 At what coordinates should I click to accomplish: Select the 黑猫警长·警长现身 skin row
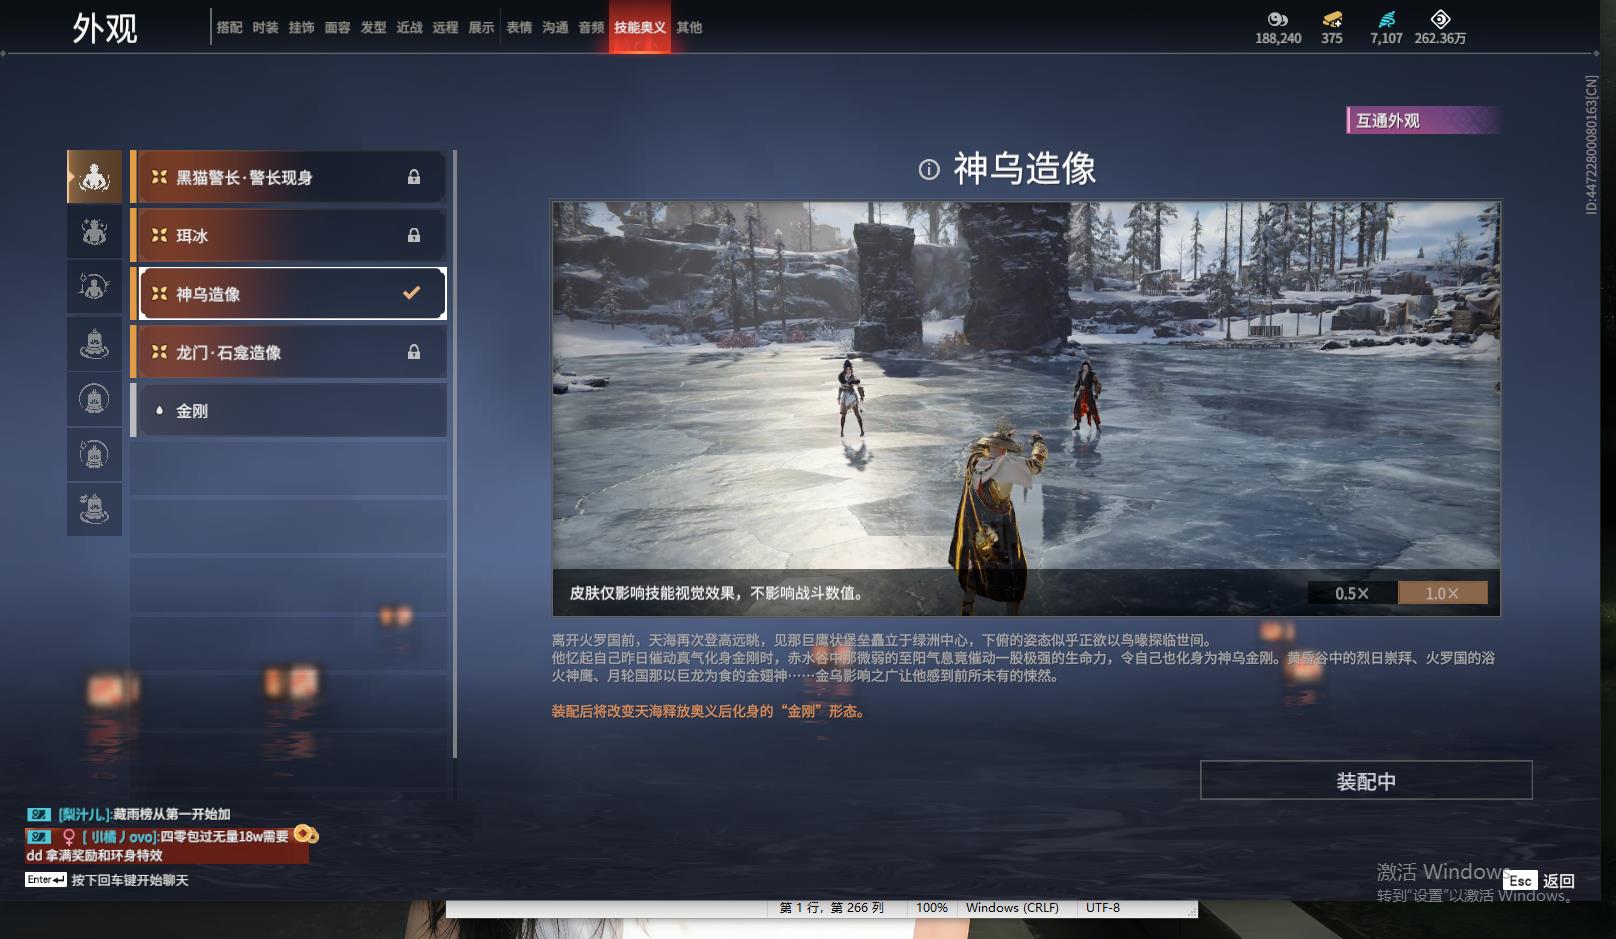pyautogui.click(x=289, y=177)
